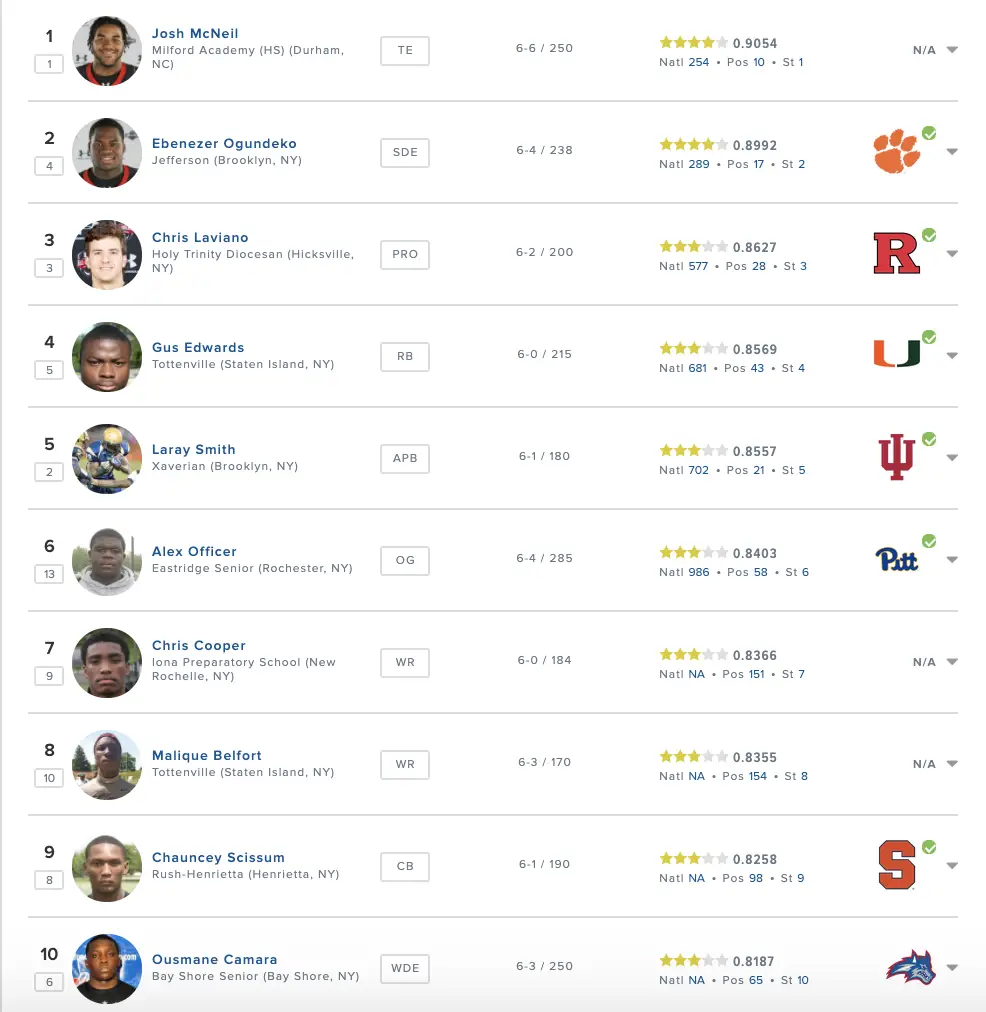The image size is (986, 1012).
Task: Click the Syracuse S logo
Action: (x=897, y=865)
